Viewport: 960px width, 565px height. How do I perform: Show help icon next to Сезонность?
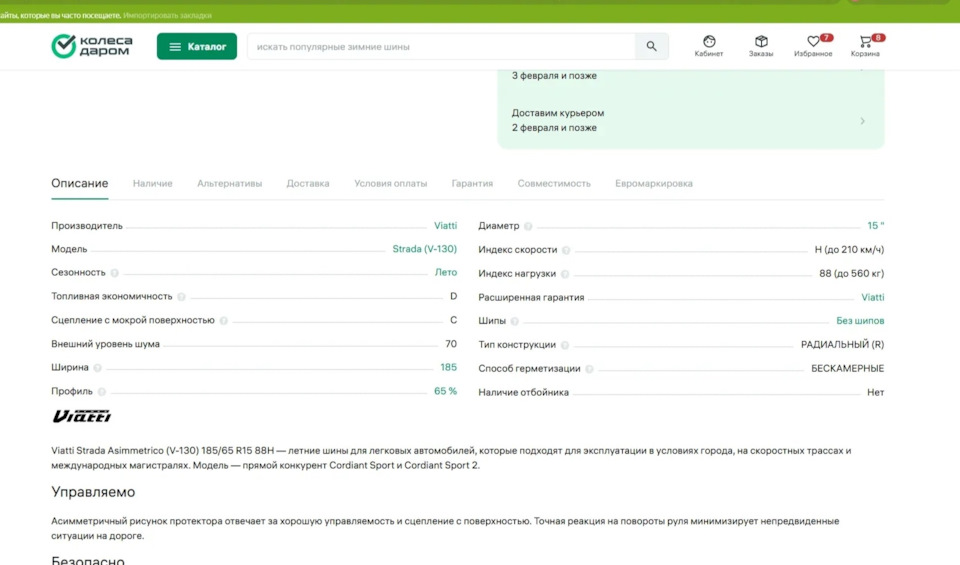114,273
